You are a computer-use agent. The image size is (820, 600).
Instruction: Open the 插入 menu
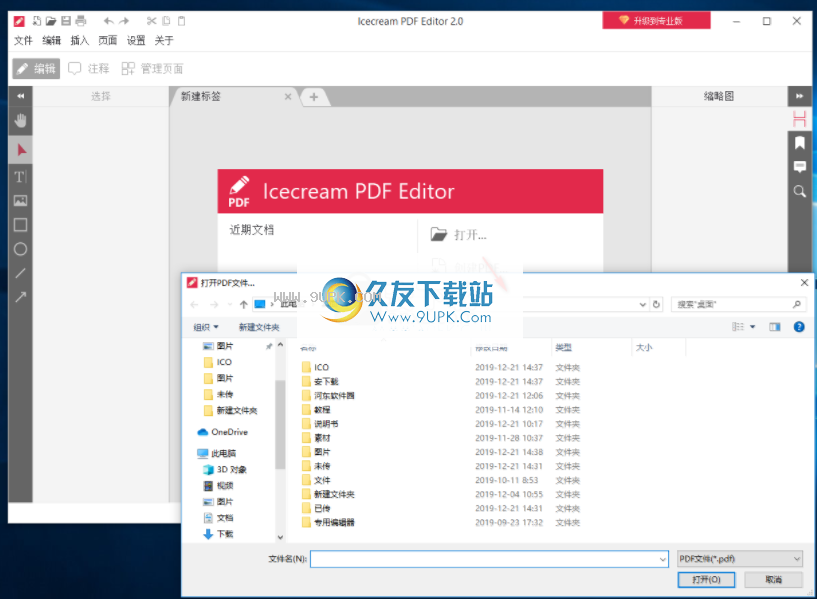click(x=79, y=40)
